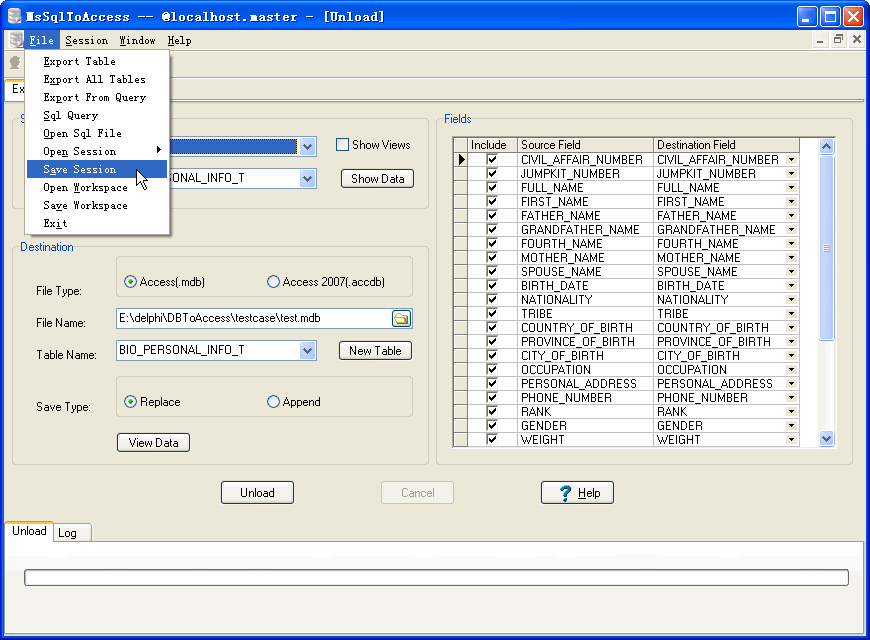
Task: Switch to the bottom Unload tab
Action: 29,531
